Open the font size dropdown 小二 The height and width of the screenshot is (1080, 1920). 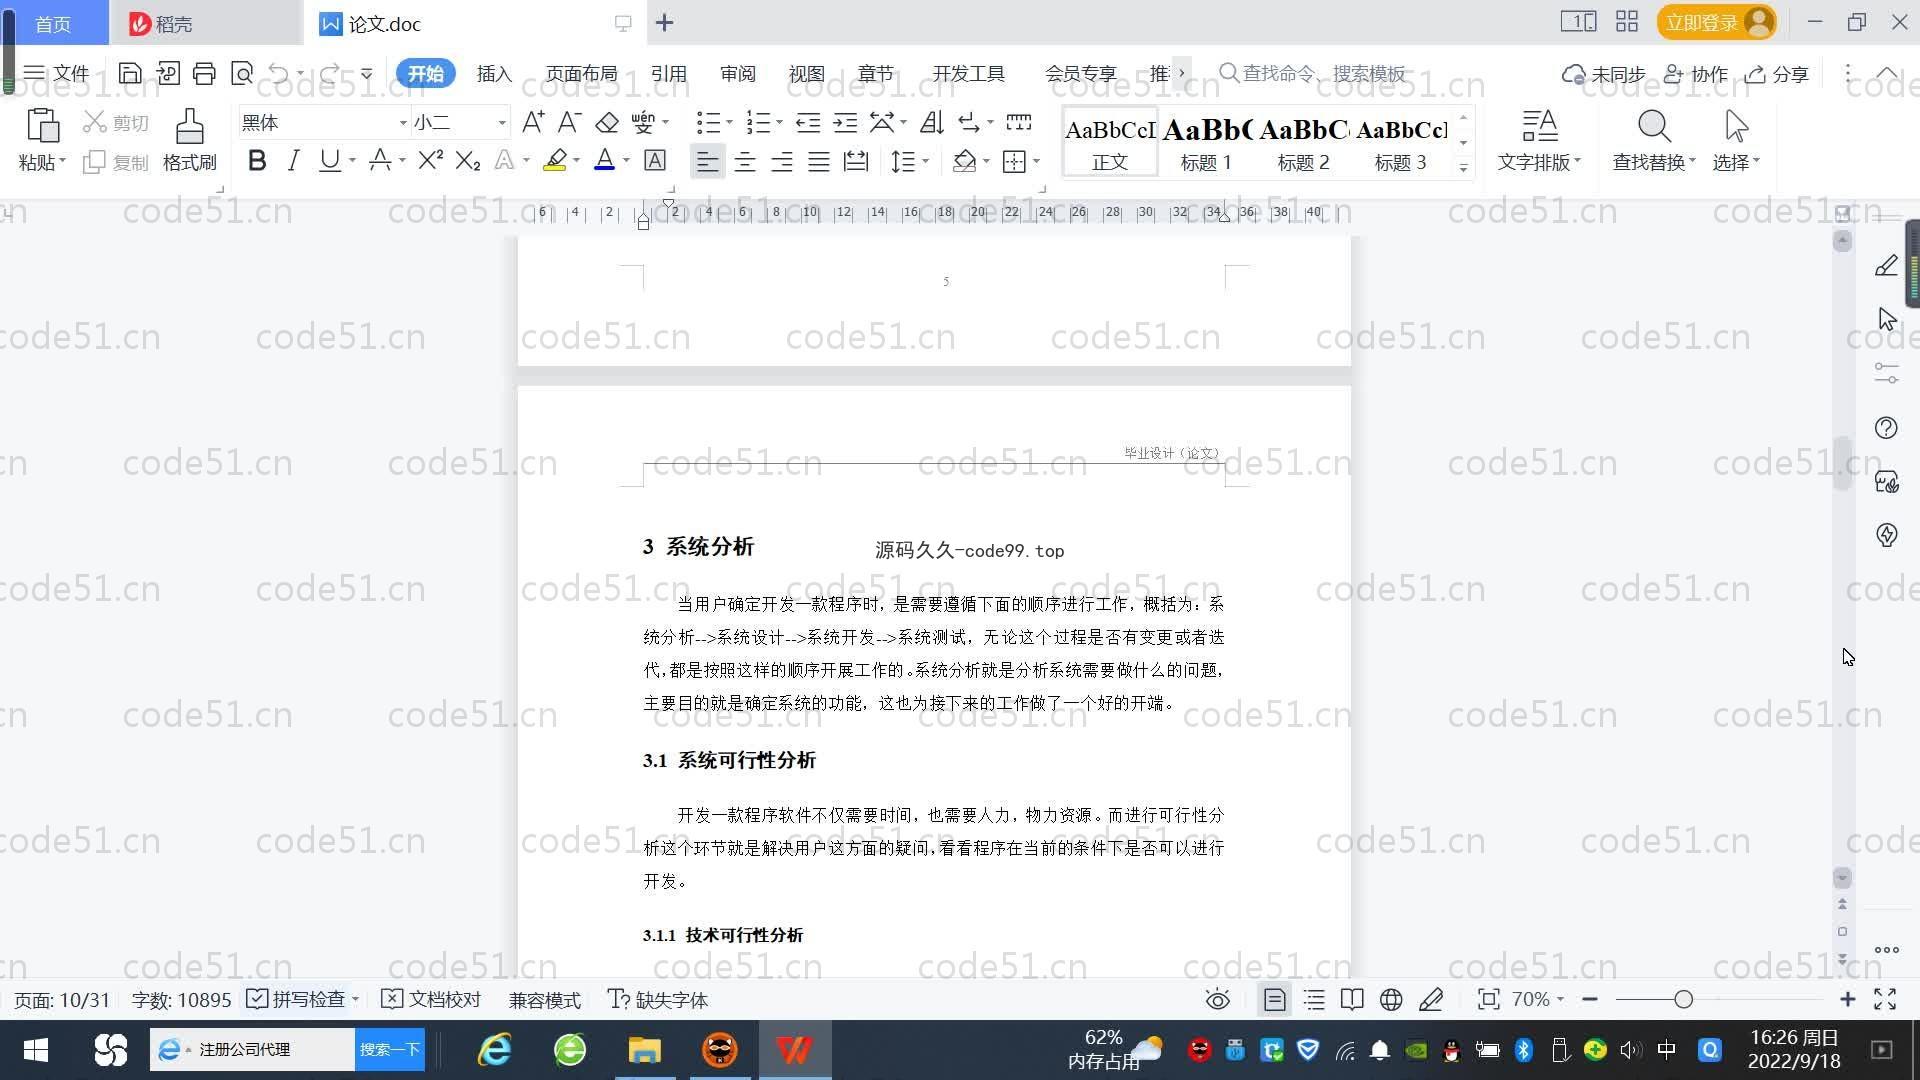tap(502, 122)
